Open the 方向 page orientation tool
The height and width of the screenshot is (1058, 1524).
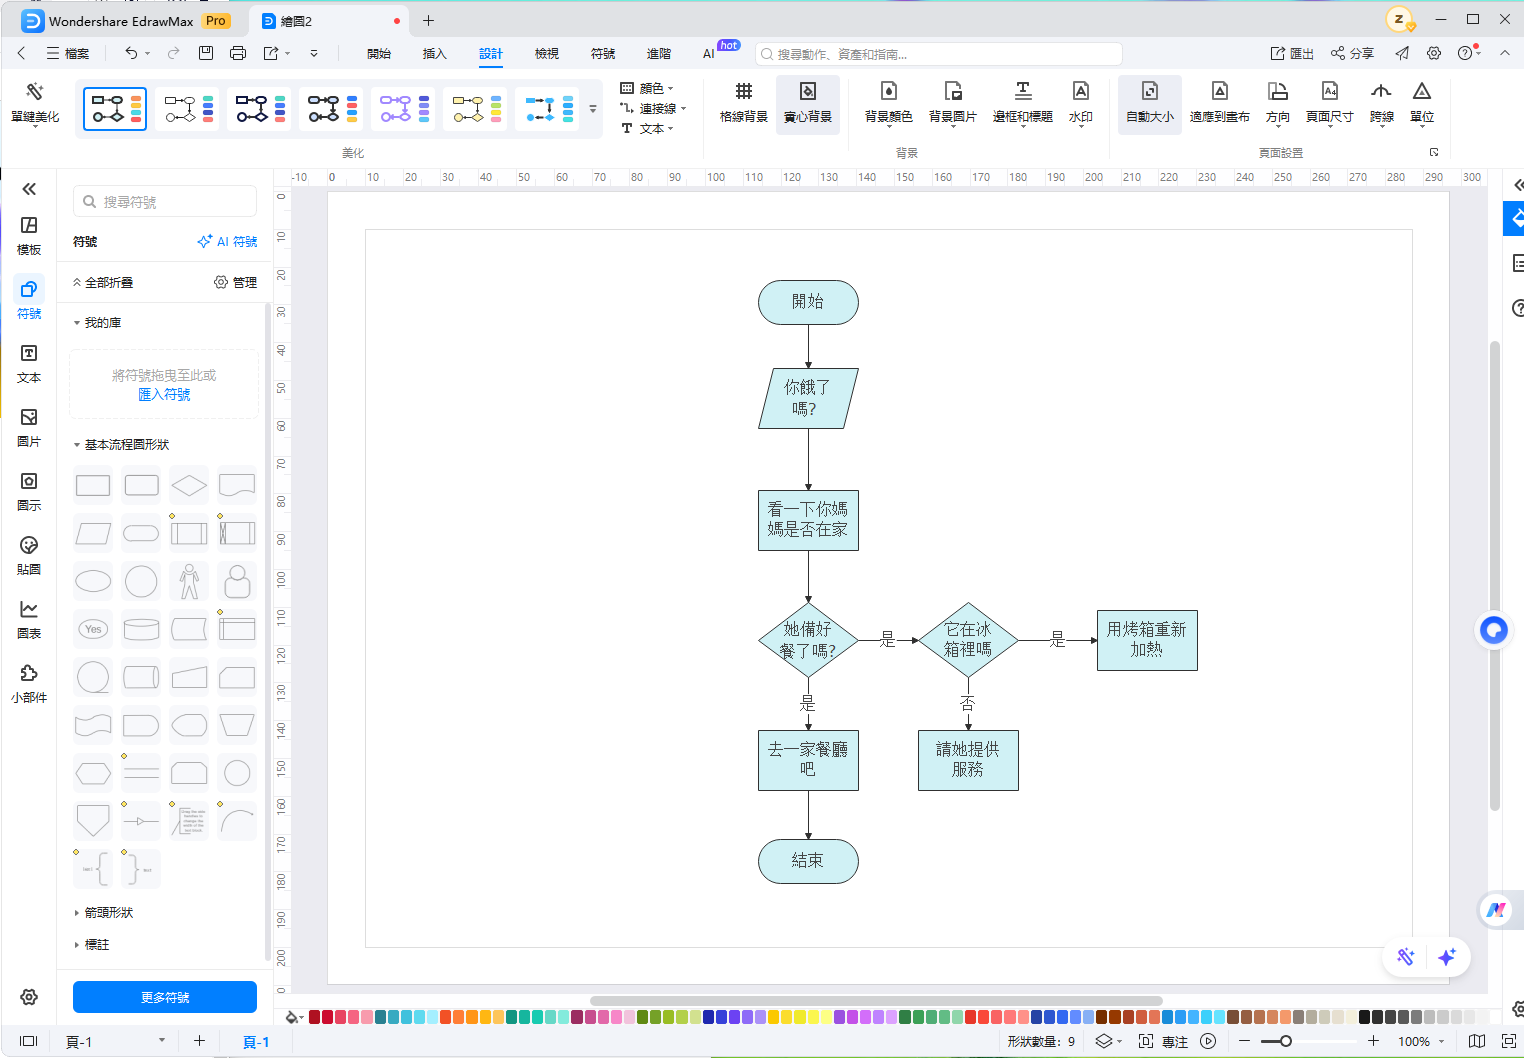[1278, 103]
